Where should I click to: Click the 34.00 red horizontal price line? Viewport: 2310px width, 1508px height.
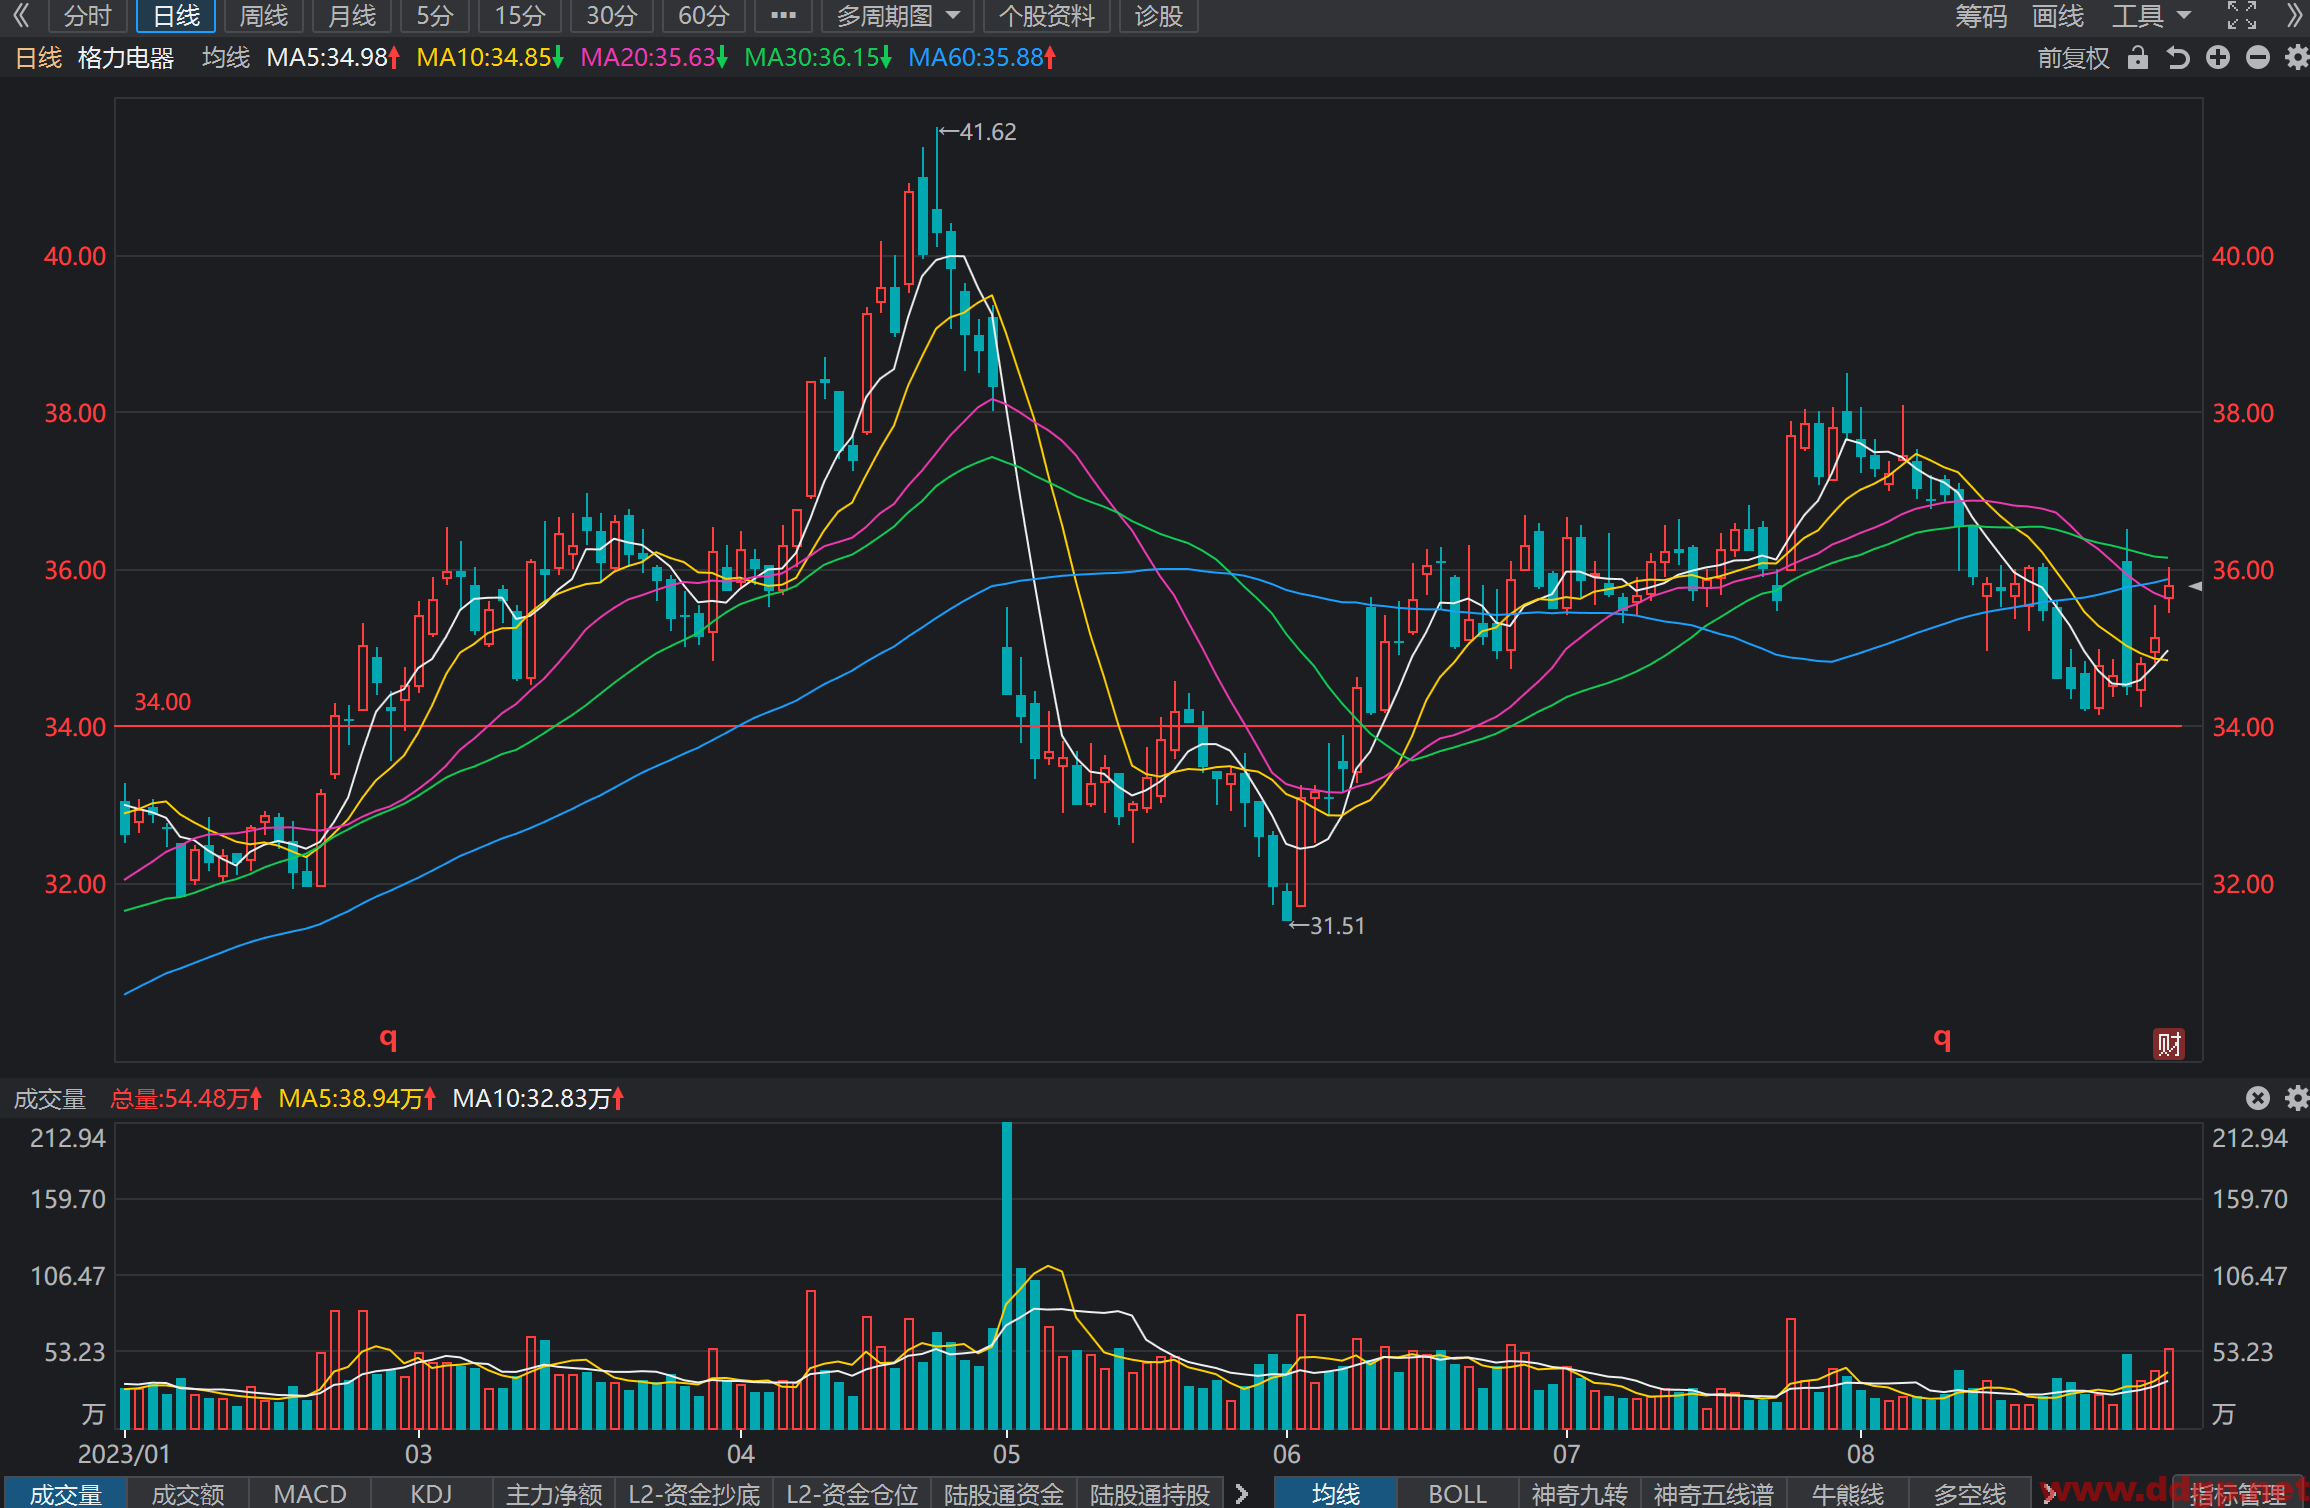click(1148, 726)
